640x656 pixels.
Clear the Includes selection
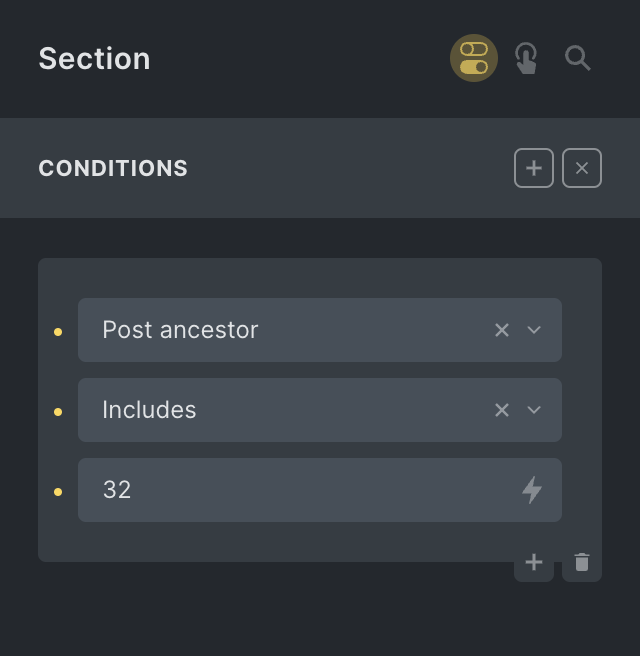pos(502,410)
